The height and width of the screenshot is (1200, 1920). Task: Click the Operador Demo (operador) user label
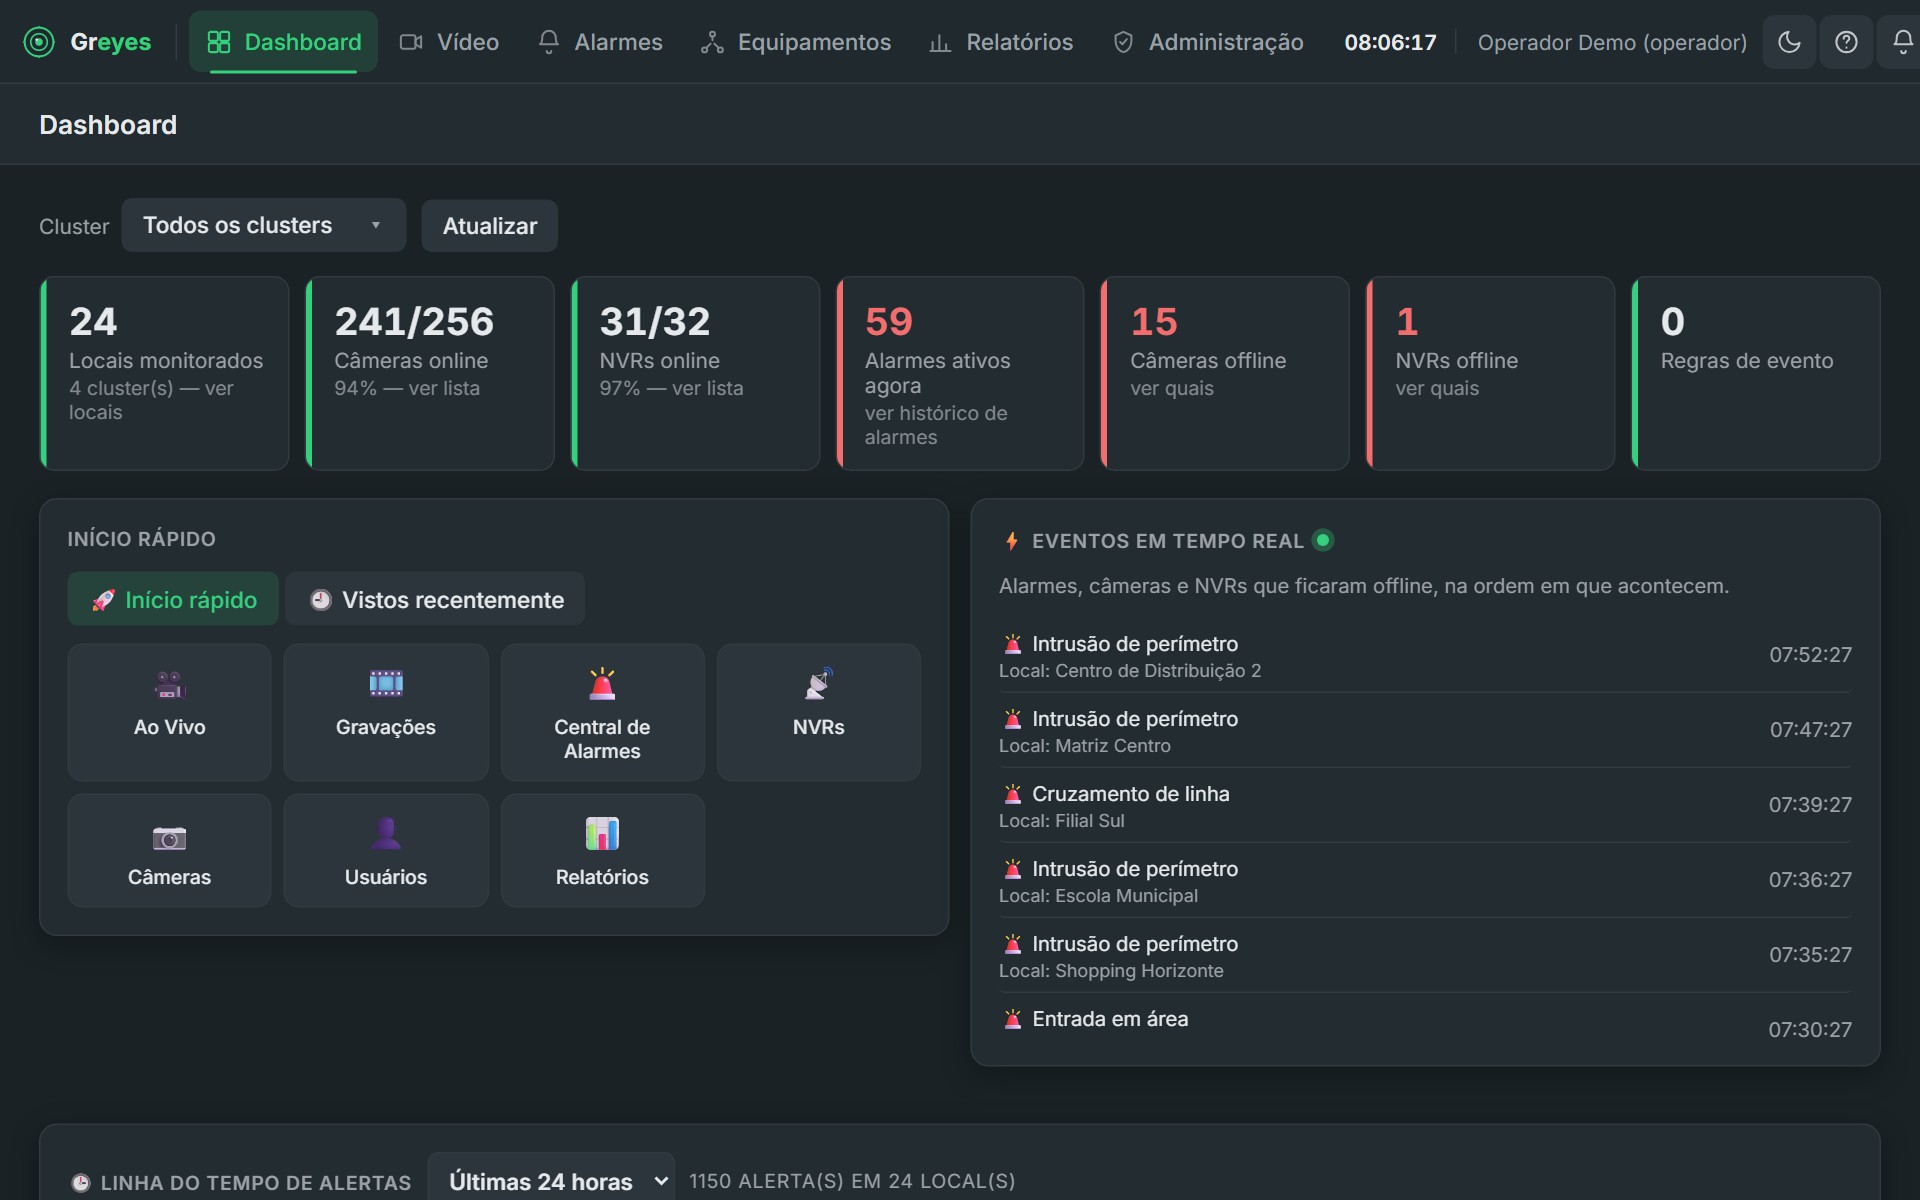click(1612, 42)
